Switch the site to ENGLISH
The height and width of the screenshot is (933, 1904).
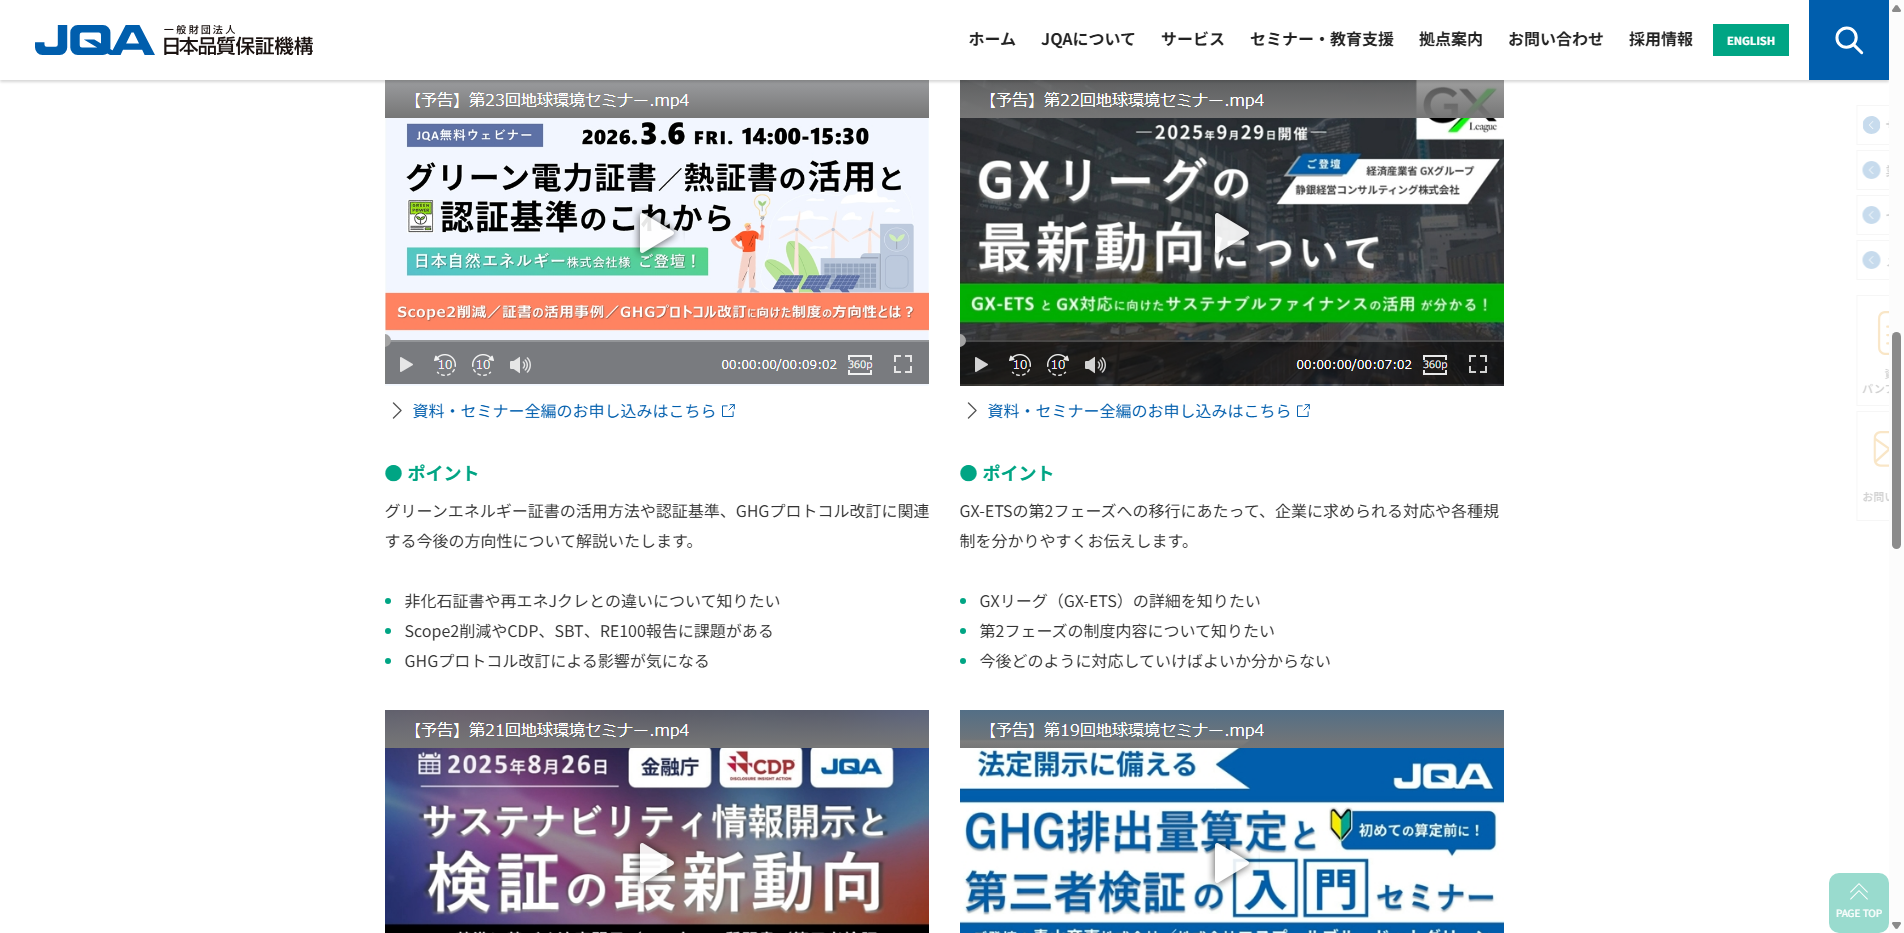1750,40
